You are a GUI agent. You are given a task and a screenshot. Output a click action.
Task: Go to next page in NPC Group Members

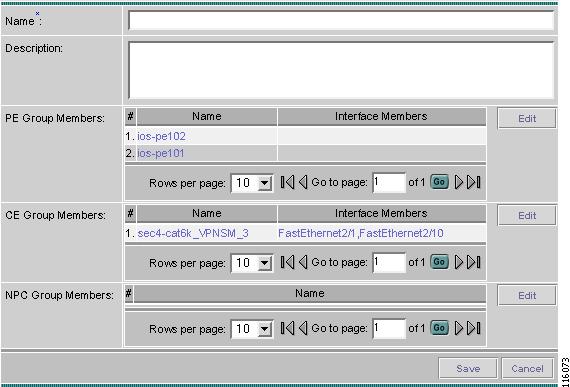coord(459,328)
